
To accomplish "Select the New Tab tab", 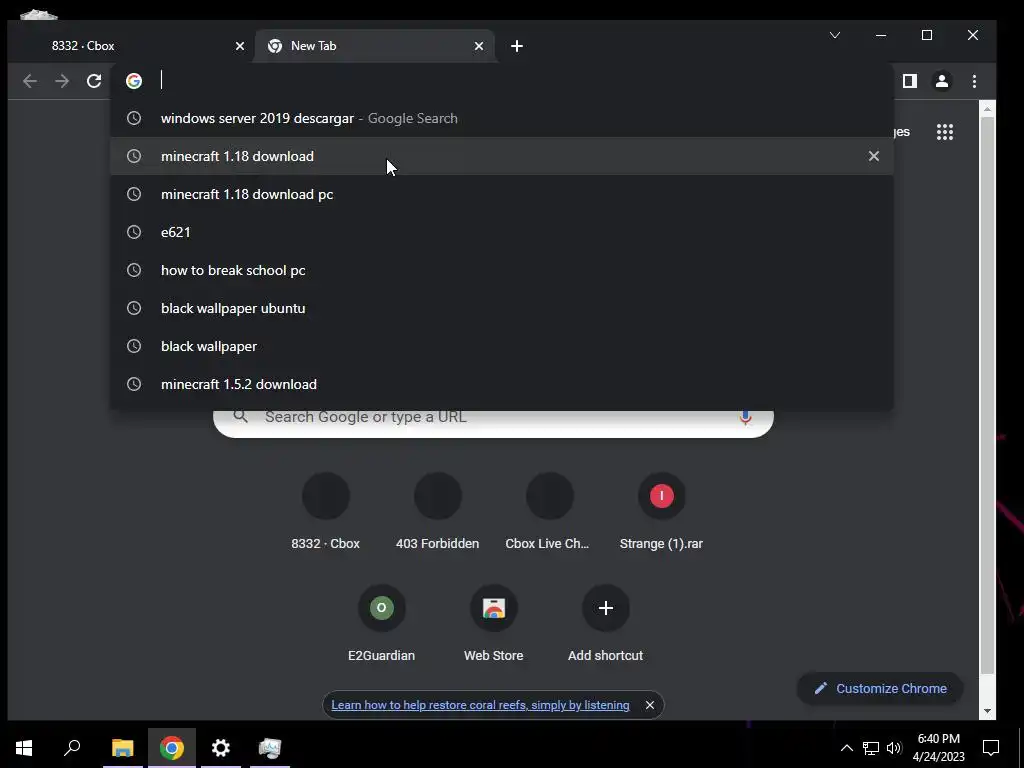I will coord(376,46).
